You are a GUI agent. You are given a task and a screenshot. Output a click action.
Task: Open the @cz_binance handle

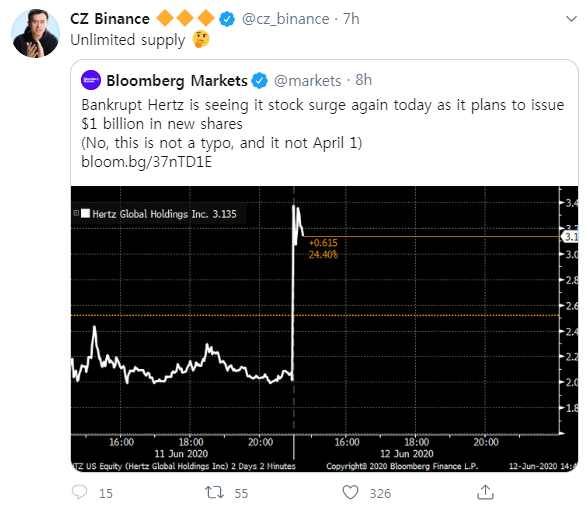[286, 19]
